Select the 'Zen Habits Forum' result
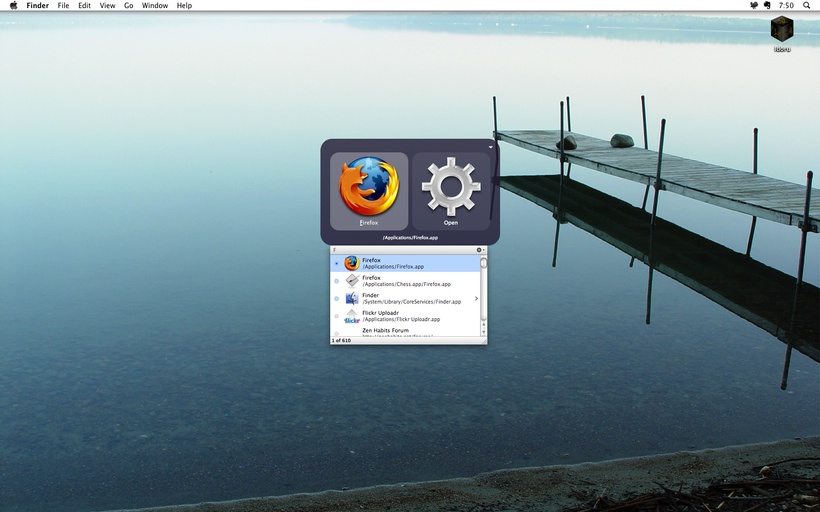The height and width of the screenshot is (512, 820). click(x=385, y=331)
